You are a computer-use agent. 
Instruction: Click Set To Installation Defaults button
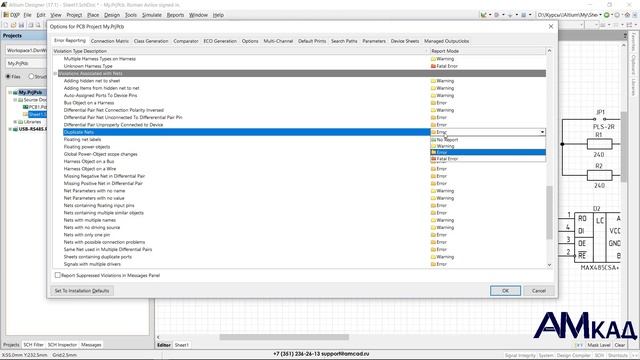click(82, 291)
